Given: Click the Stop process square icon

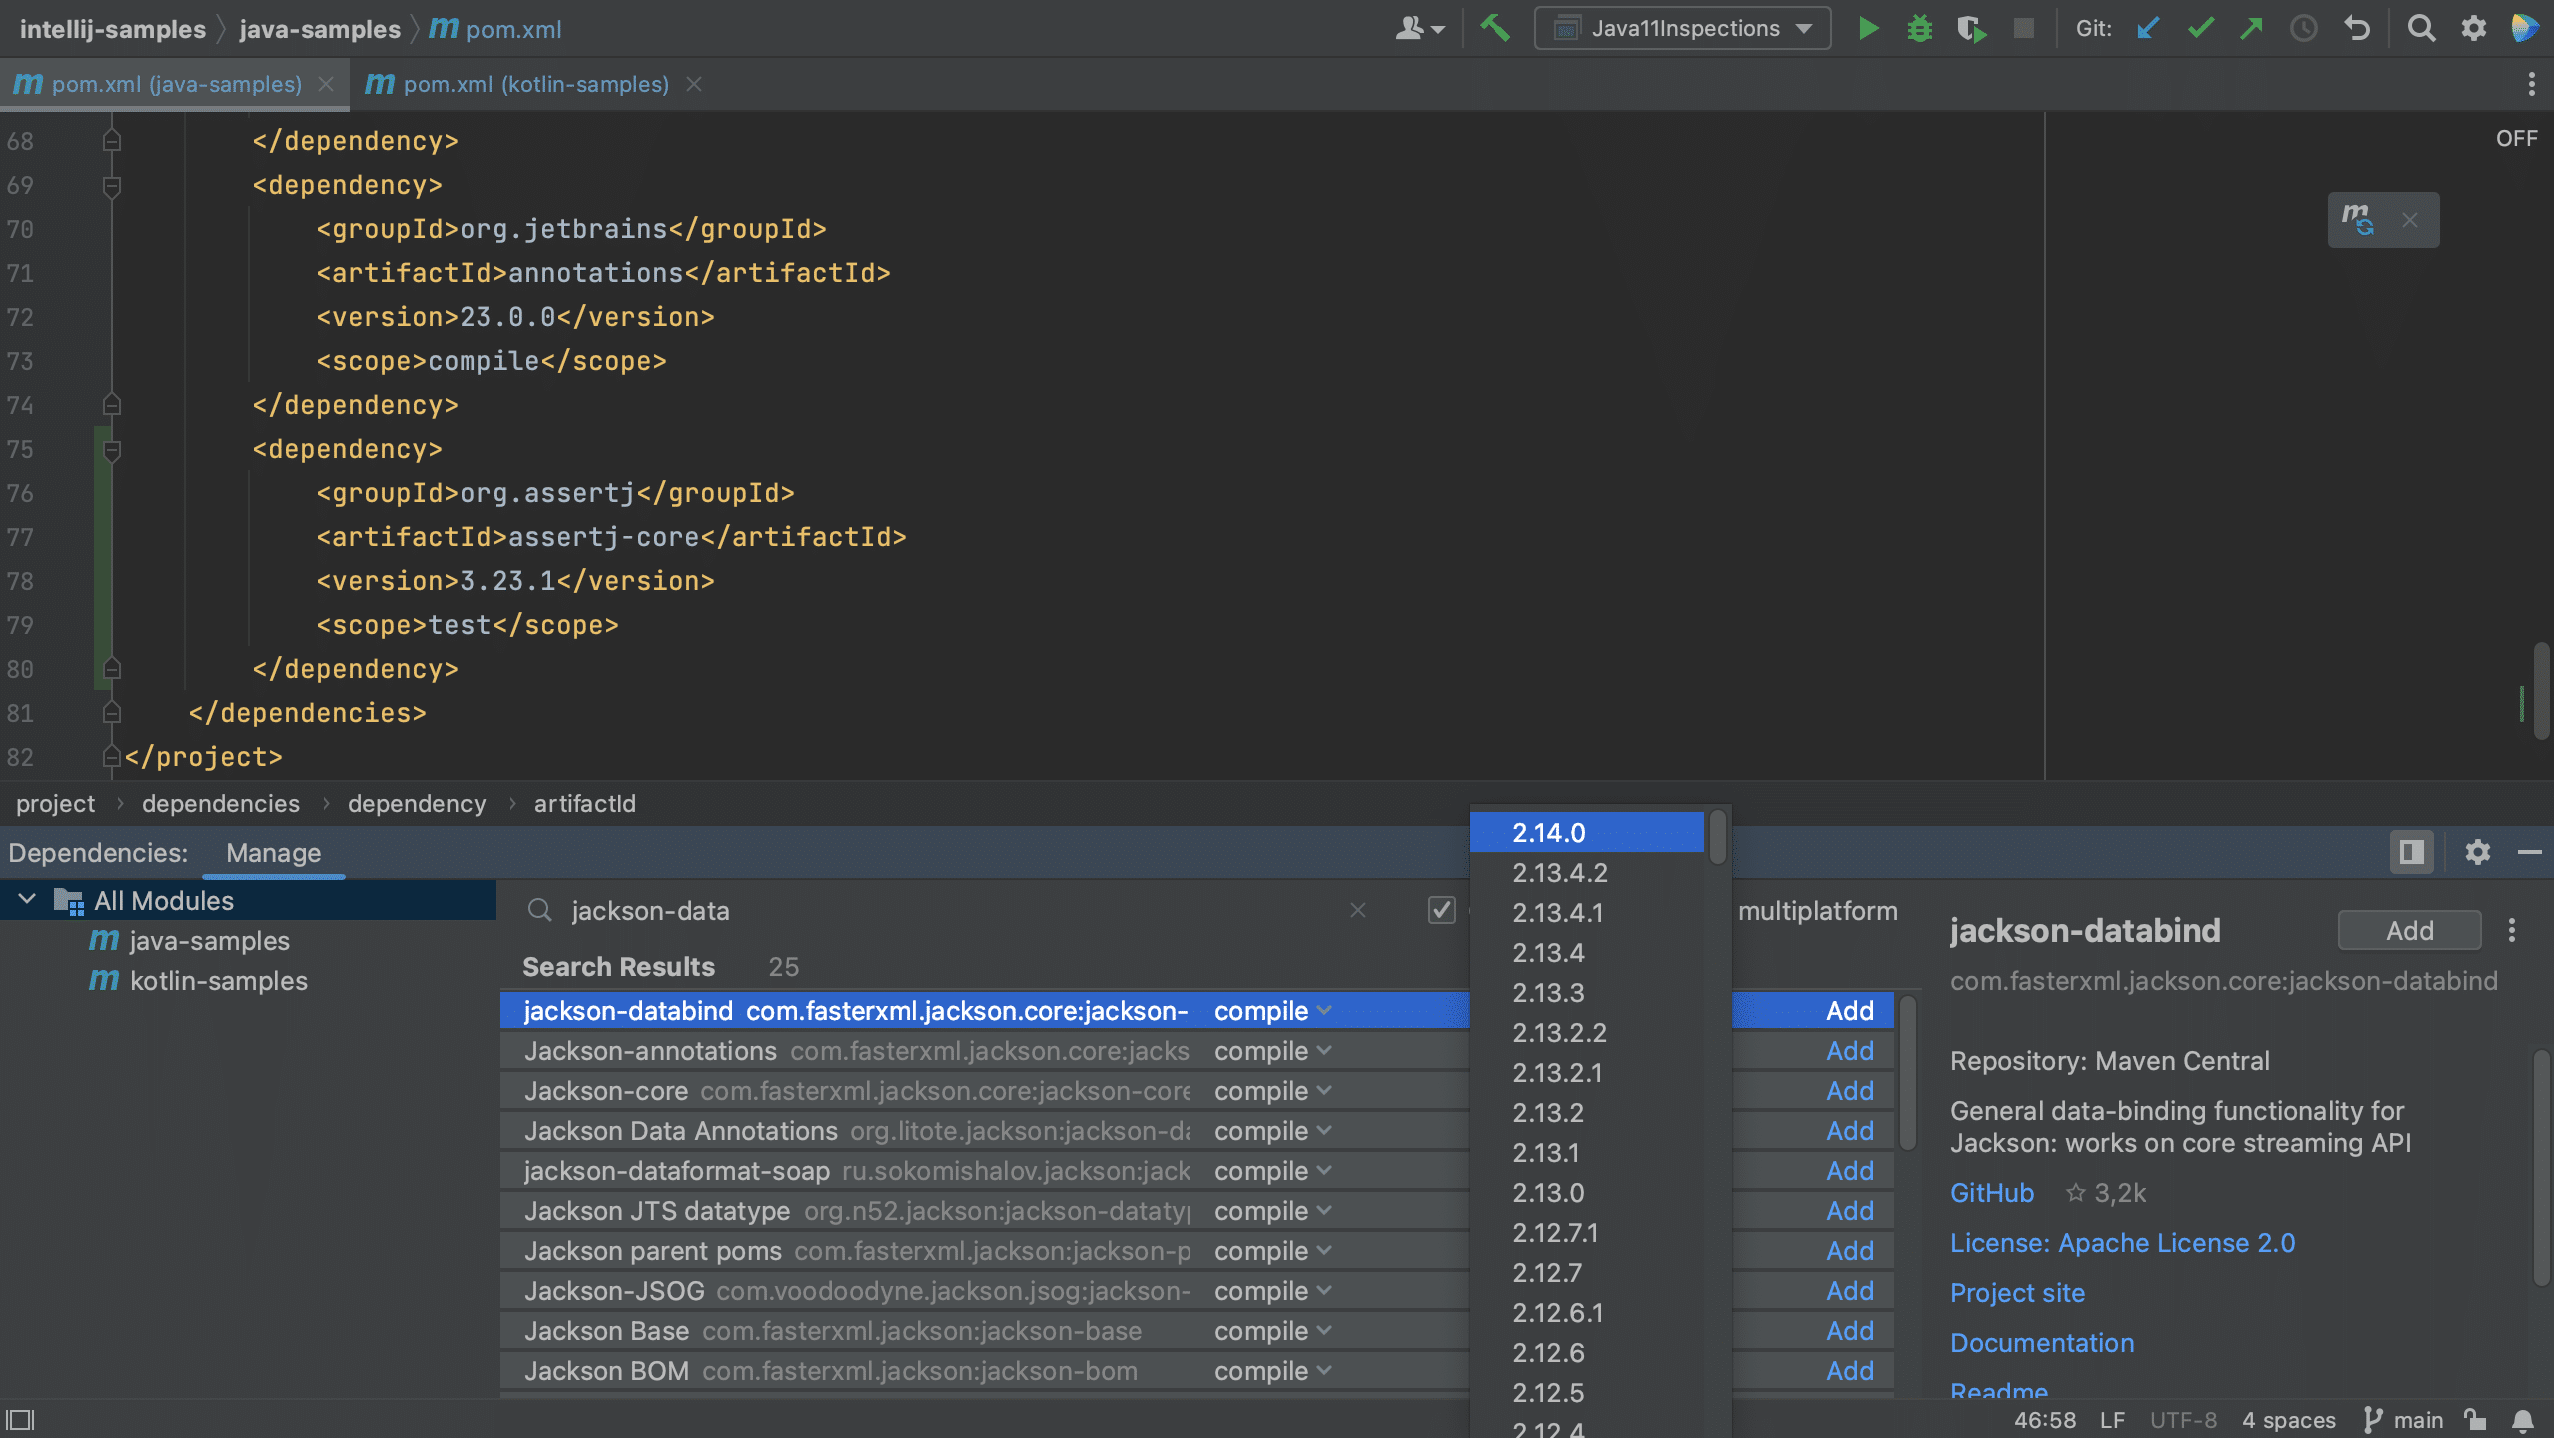Looking at the screenshot, I should (2023, 28).
